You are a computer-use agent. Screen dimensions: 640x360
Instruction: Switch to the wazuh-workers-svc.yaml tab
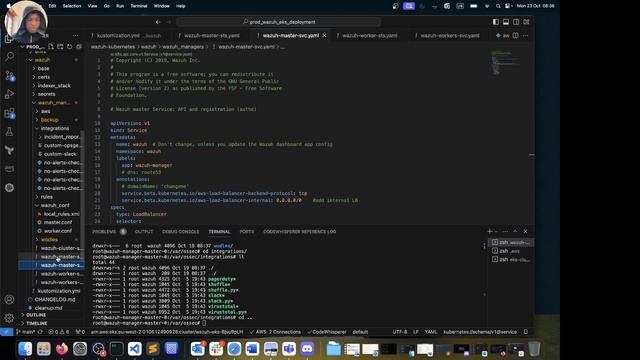coord(449,36)
